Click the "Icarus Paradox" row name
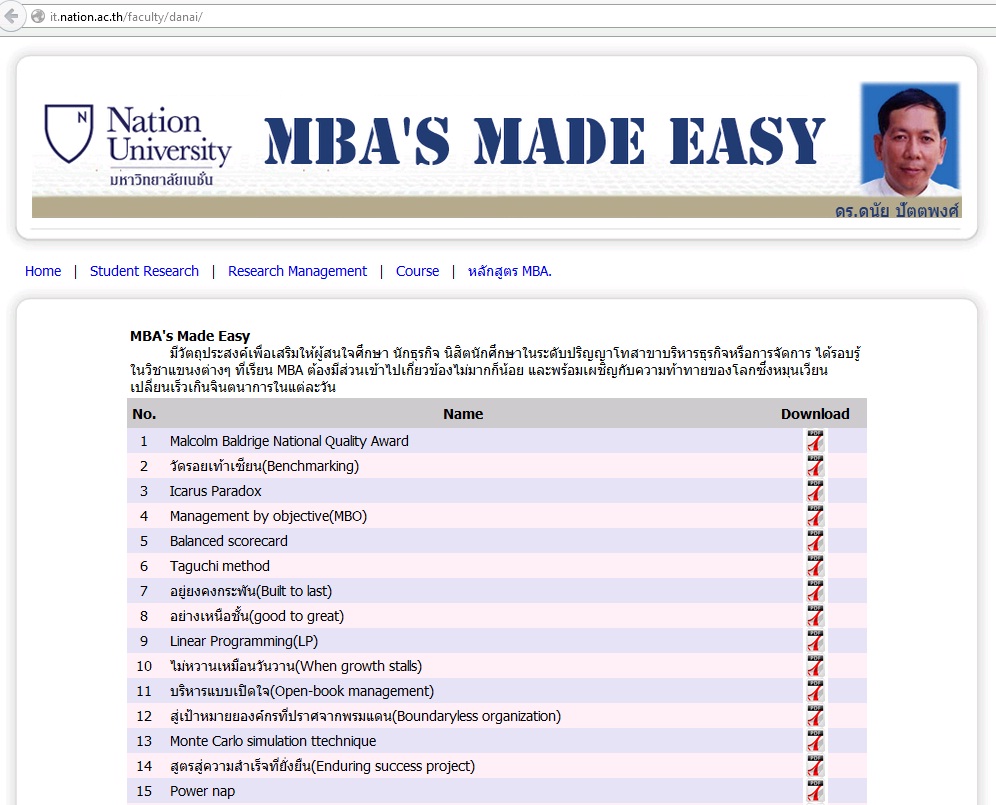 [x=215, y=491]
